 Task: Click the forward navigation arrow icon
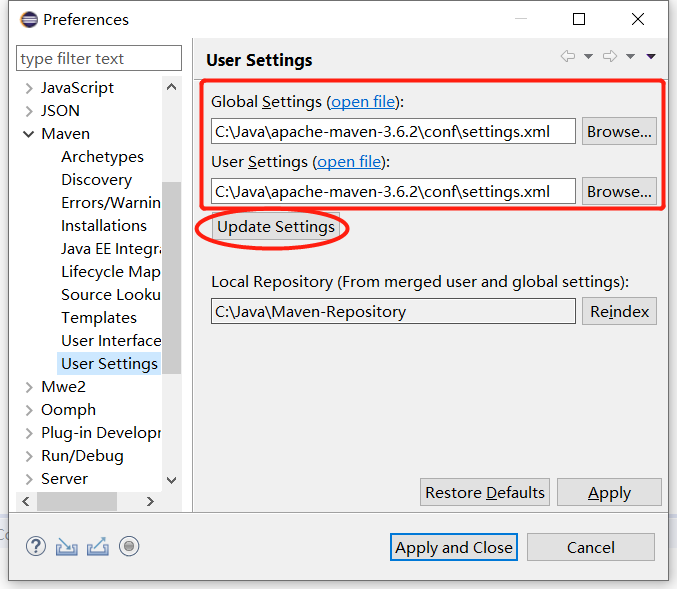610,56
